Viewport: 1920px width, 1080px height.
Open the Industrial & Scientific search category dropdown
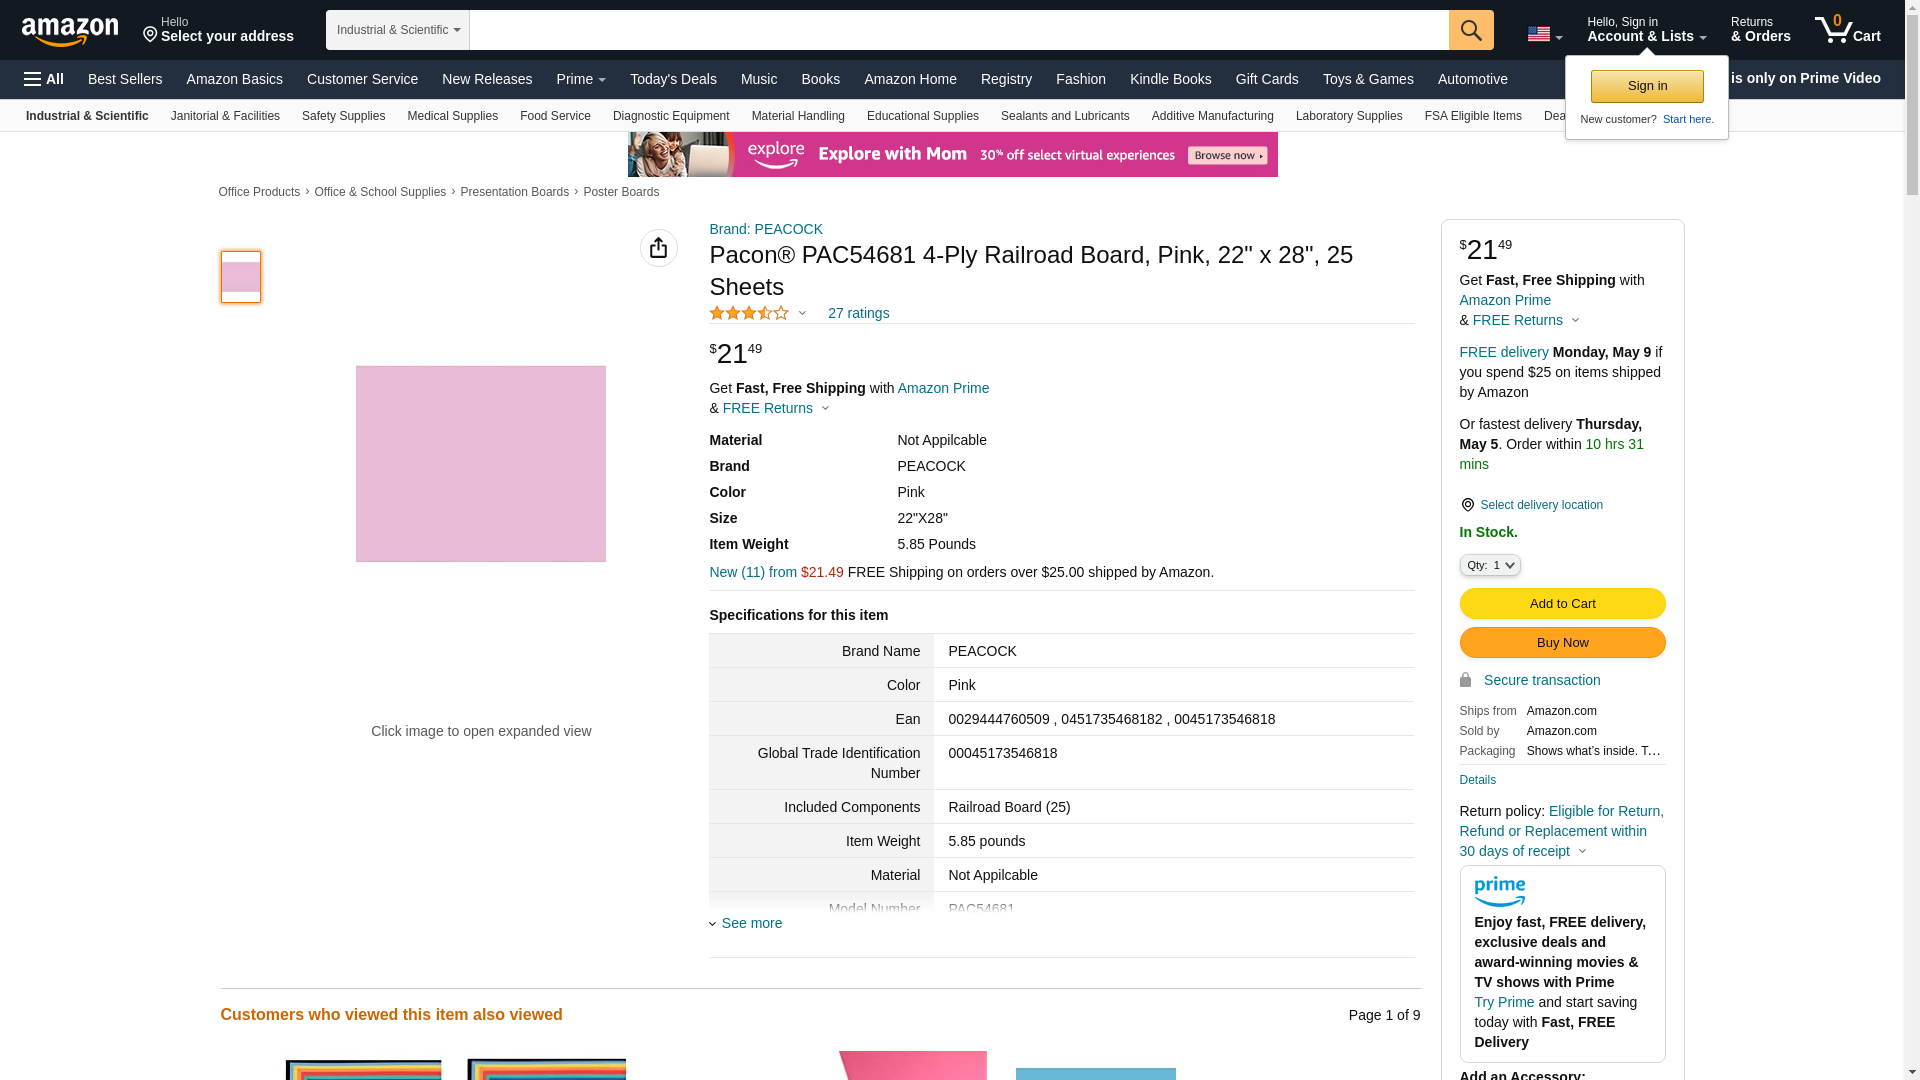(x=397, y=30)
